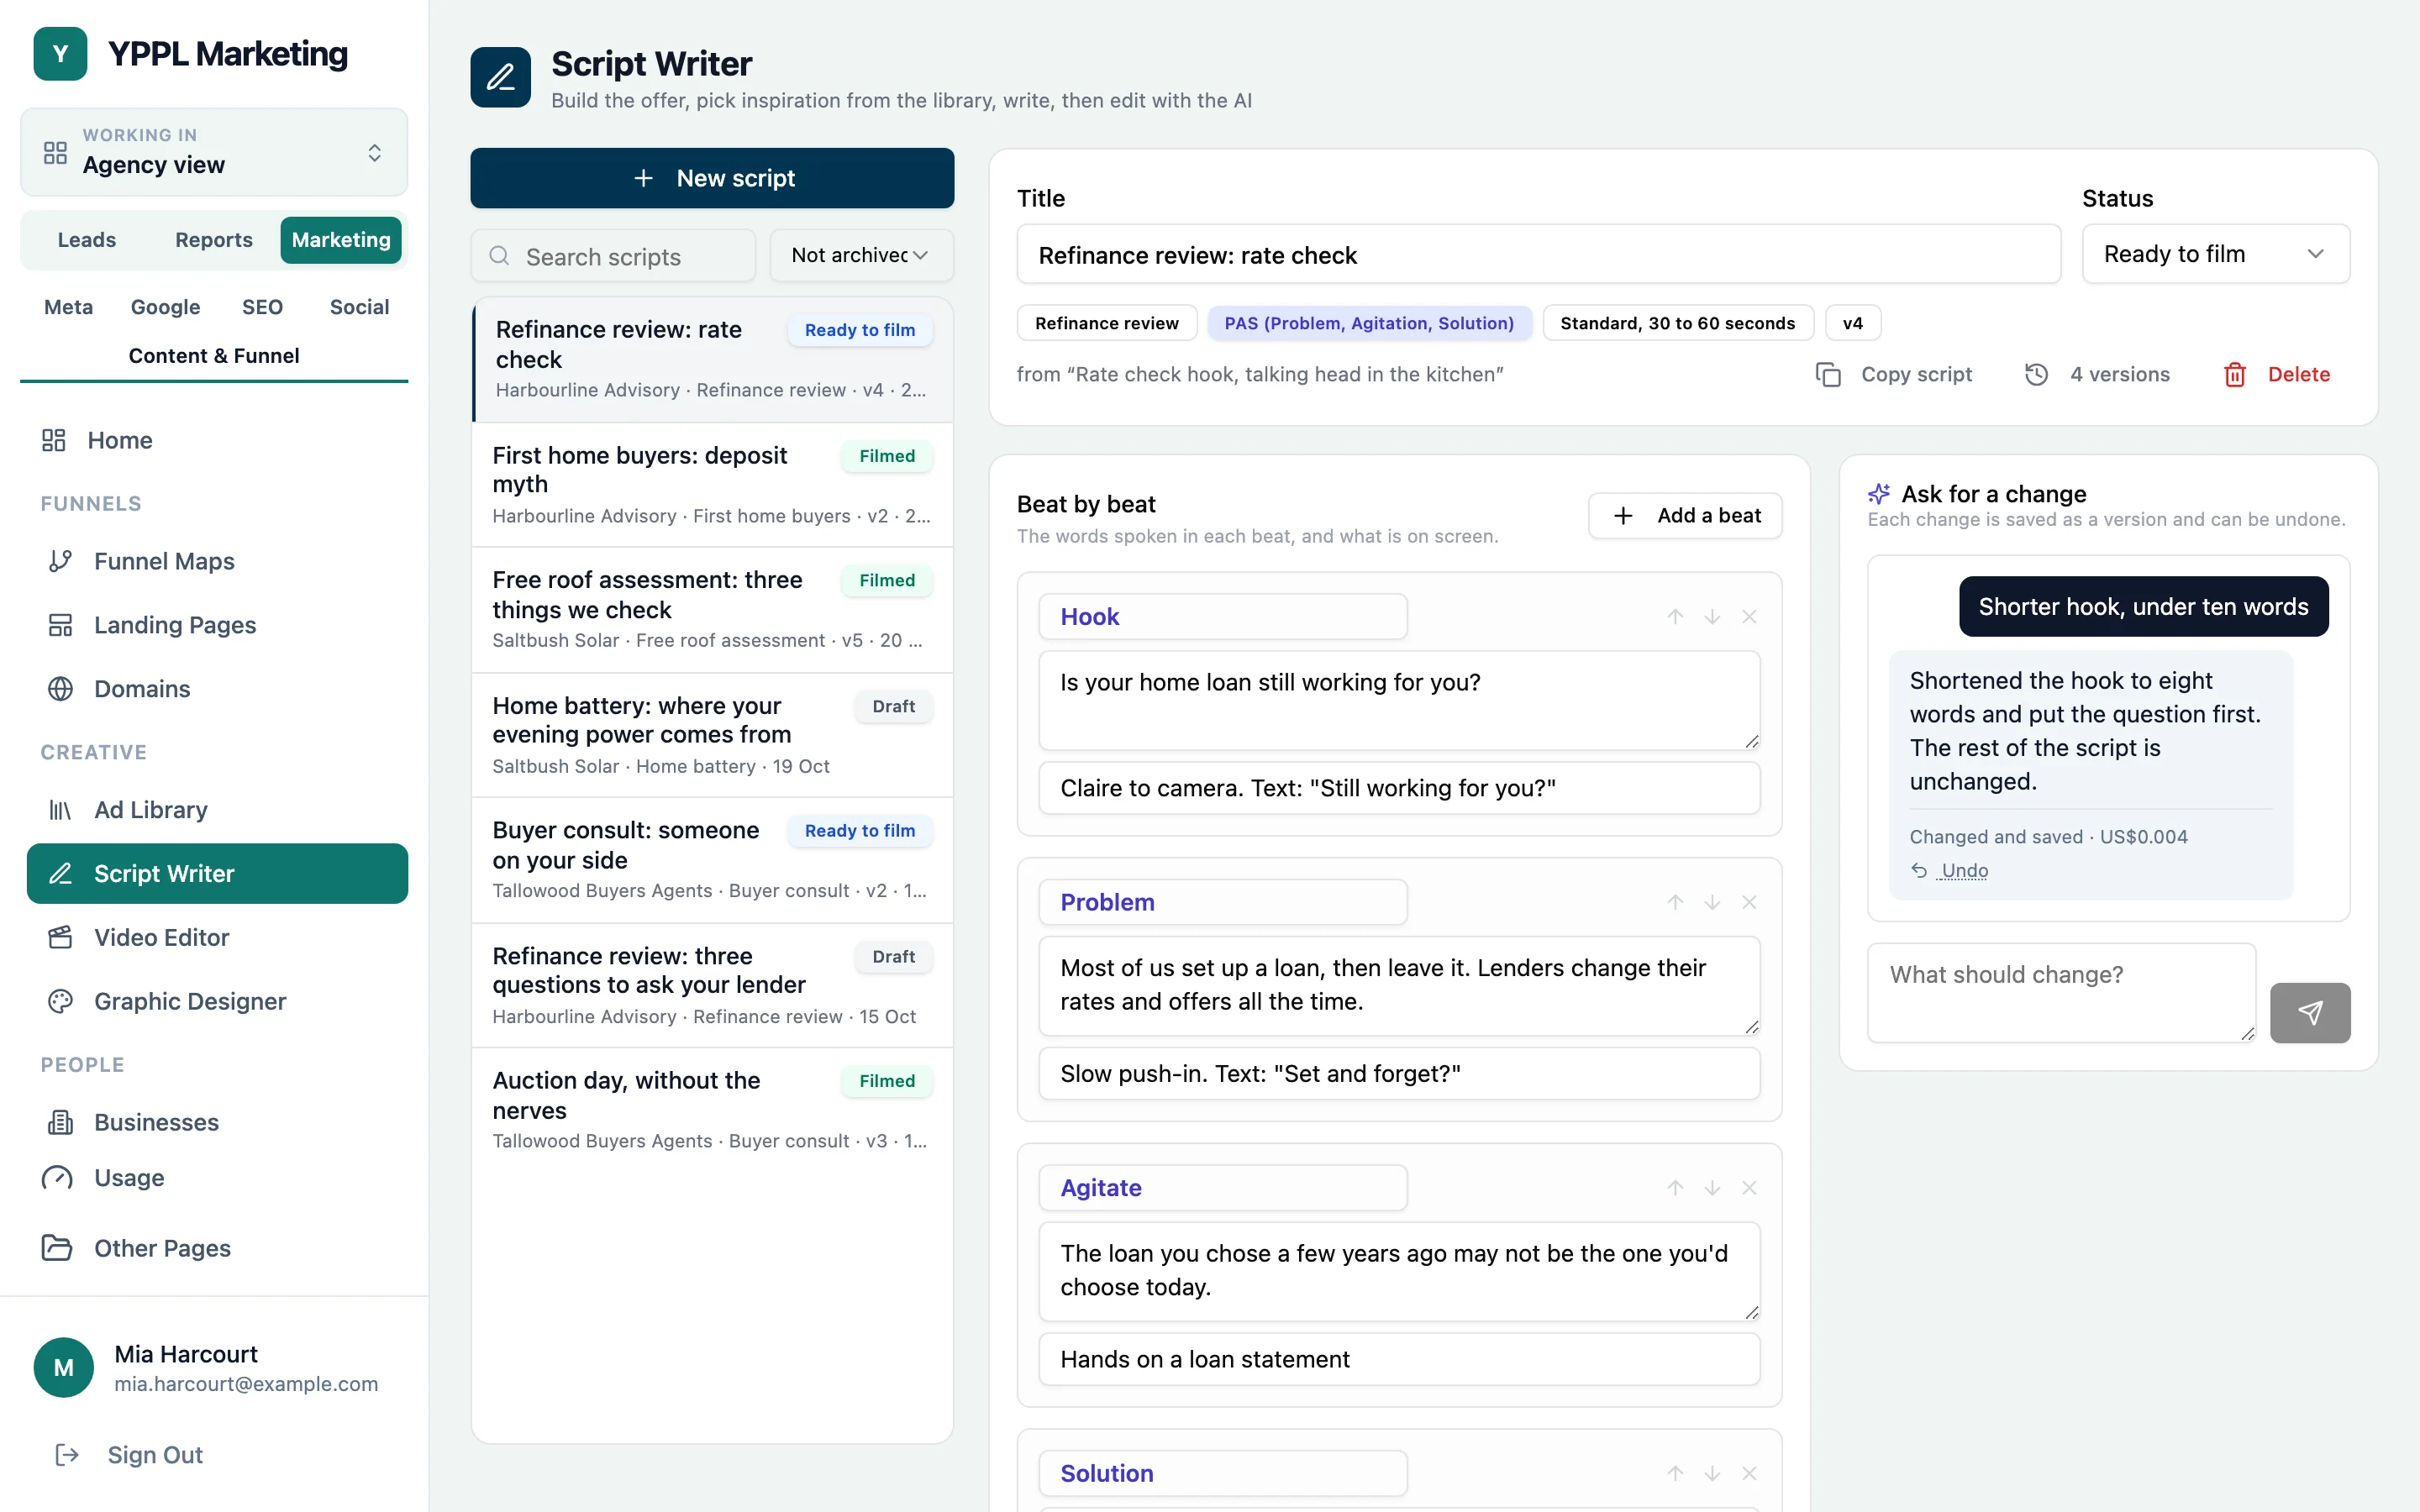This screenshot has height=1512, width=2420.
Task: Click the send arrow button in Ask for a change
Action: 2309,1012
